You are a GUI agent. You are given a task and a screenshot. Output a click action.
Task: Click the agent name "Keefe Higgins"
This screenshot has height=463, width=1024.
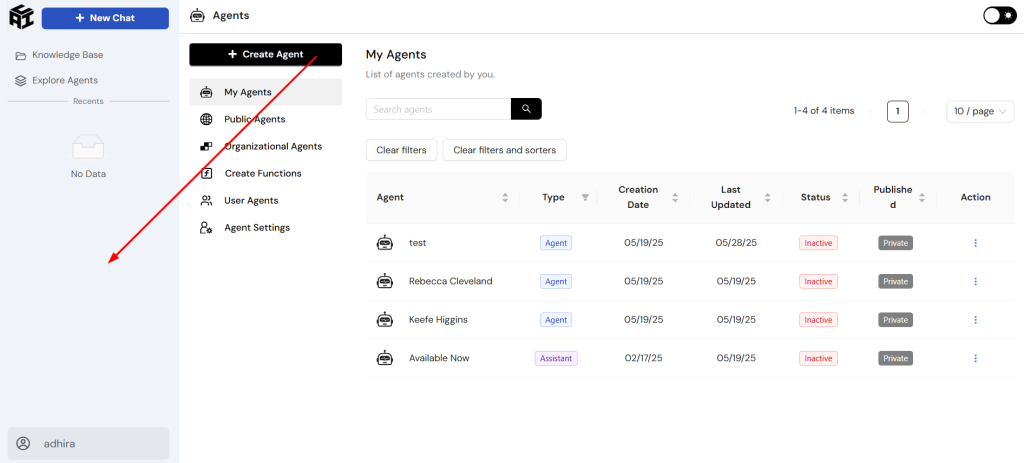438,320
